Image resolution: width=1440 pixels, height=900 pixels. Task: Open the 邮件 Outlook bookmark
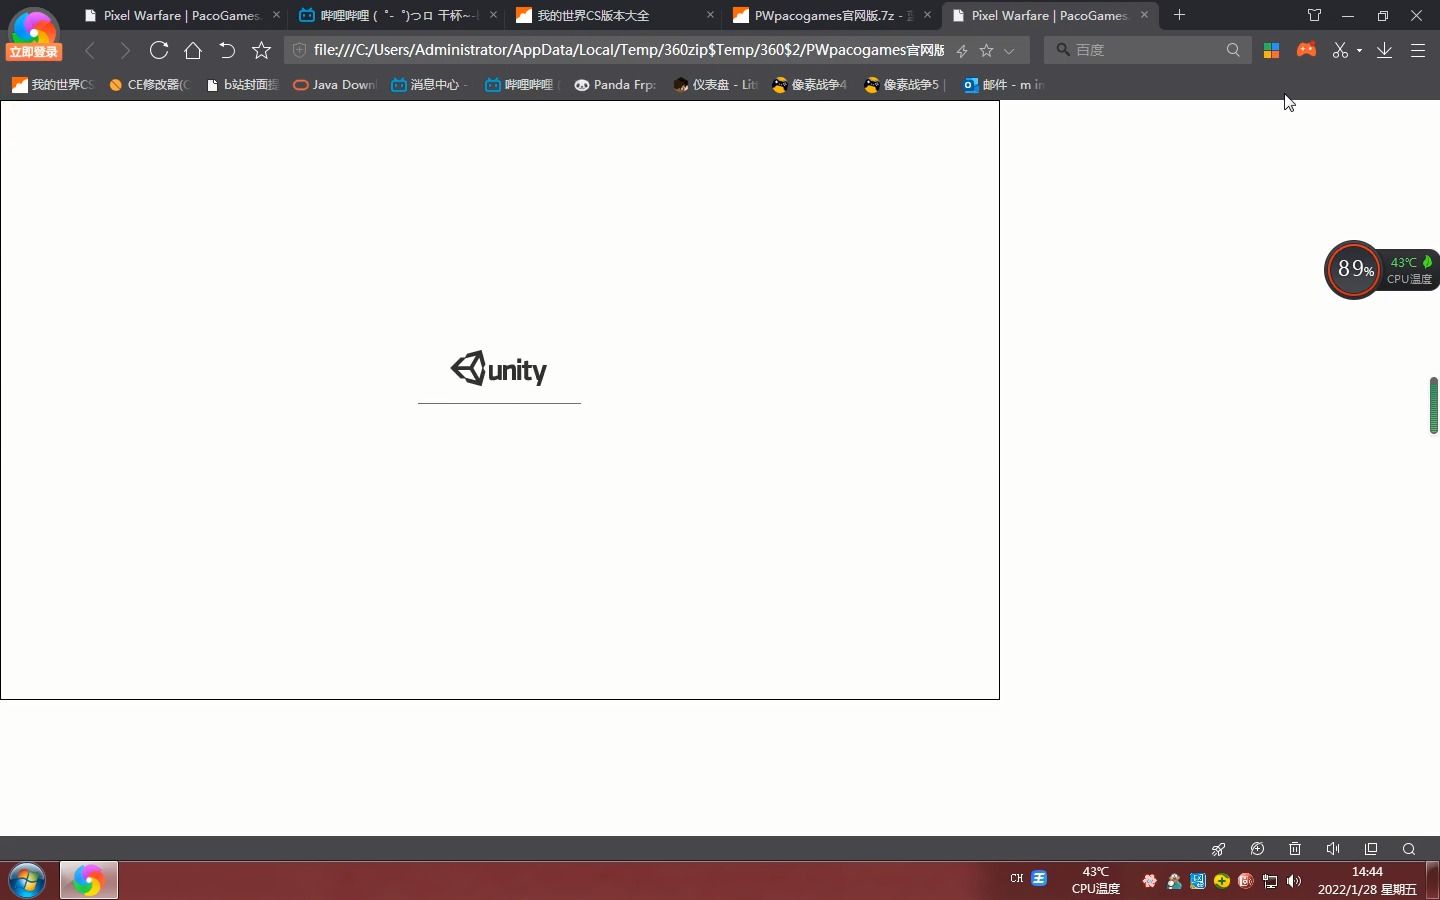1003,85
